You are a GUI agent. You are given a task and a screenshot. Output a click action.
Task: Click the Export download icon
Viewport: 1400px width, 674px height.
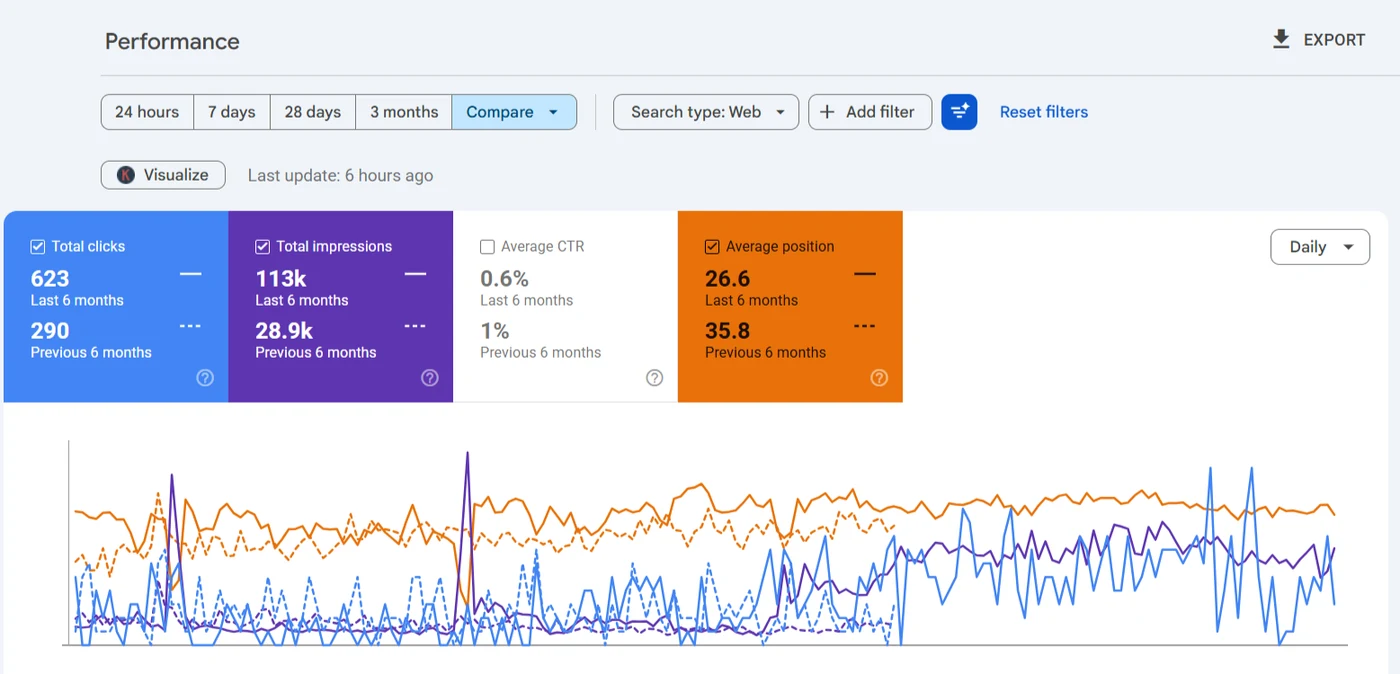click(x=1281, y=40)
